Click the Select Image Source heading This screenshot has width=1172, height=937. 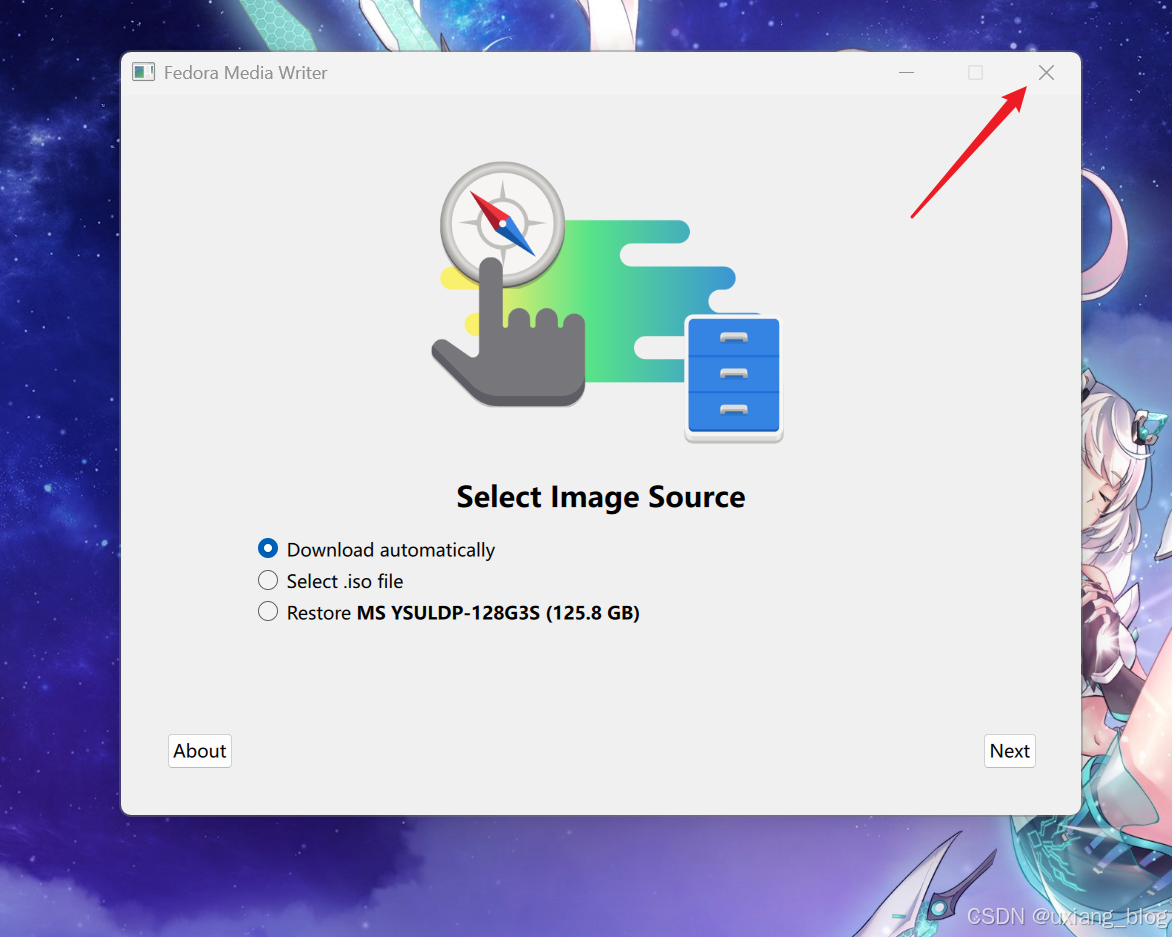pyautogui.click(x=601, y=497)
